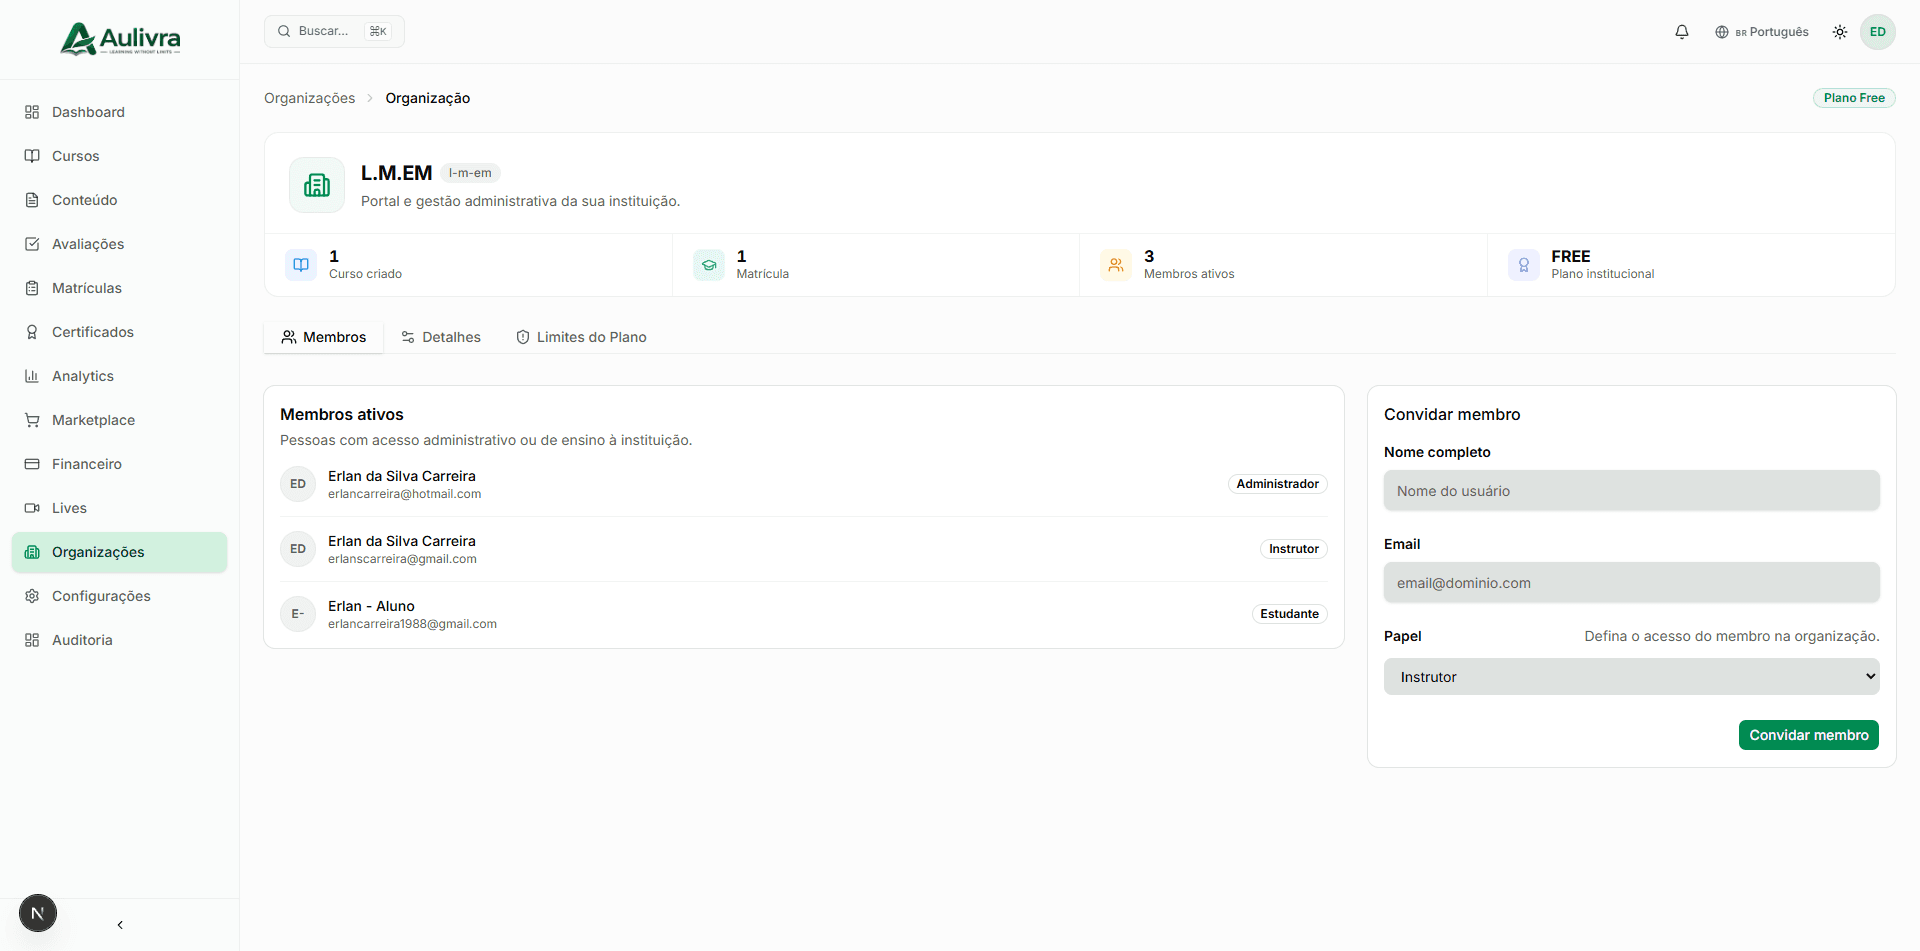Click the Administrador role badge
The width and height of the screenshot is (1920, 951).
click(x=1277, y=484)
